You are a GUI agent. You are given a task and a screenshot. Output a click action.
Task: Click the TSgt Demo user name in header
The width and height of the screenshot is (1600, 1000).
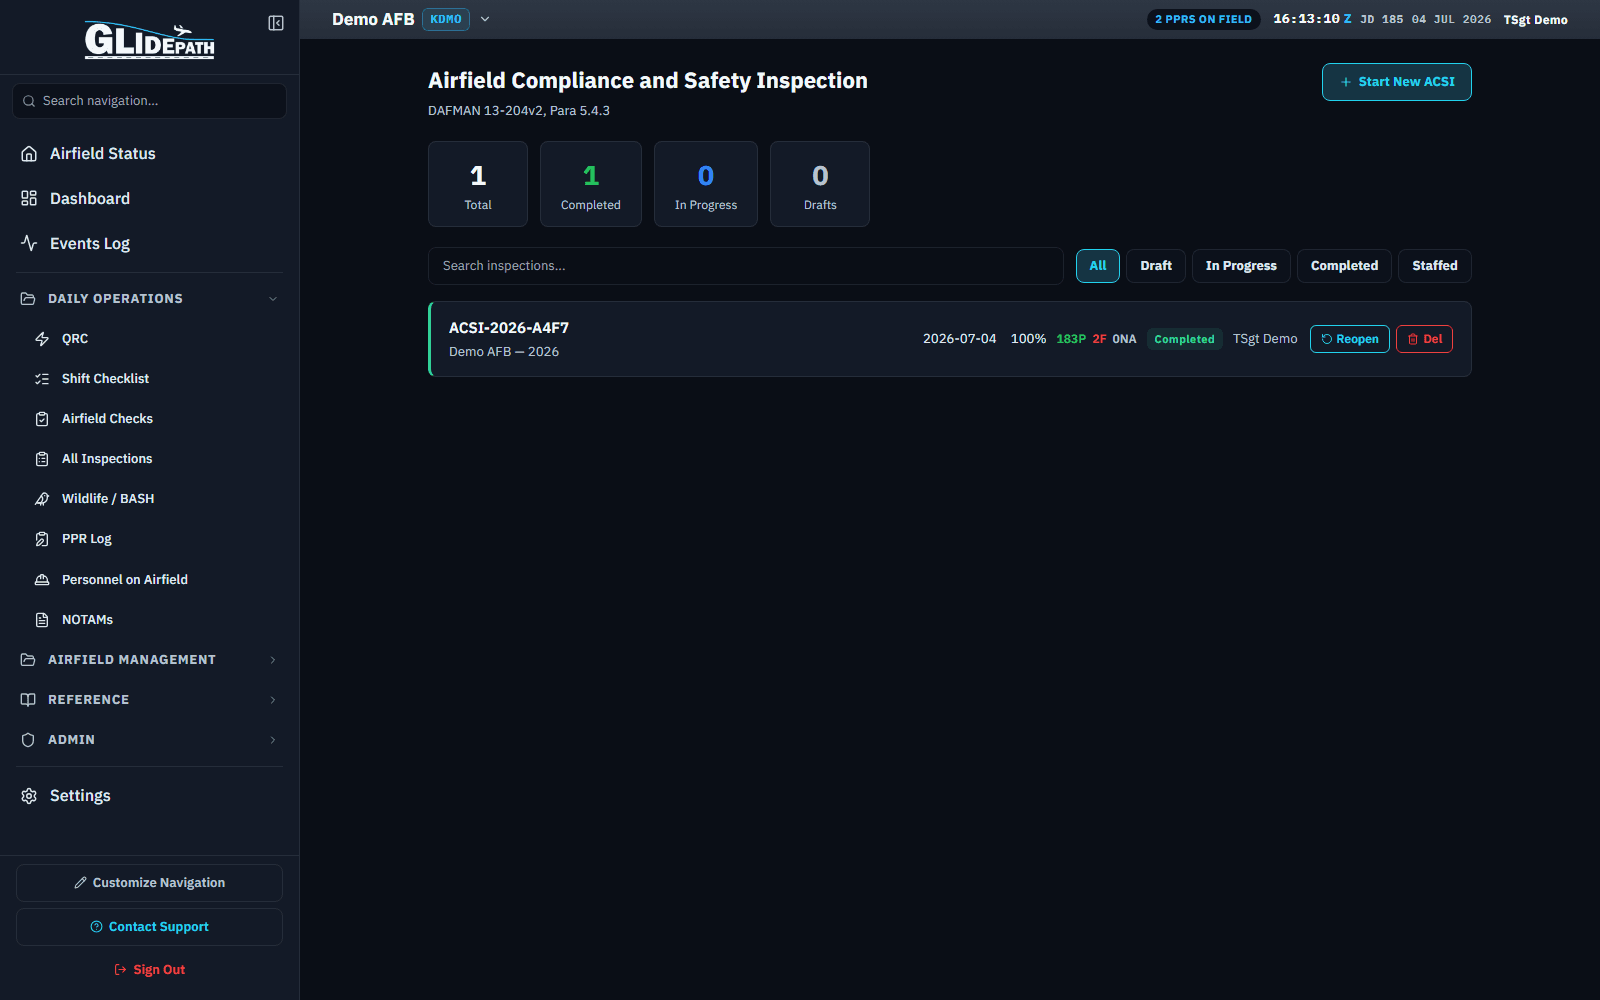coord(1535,20)
